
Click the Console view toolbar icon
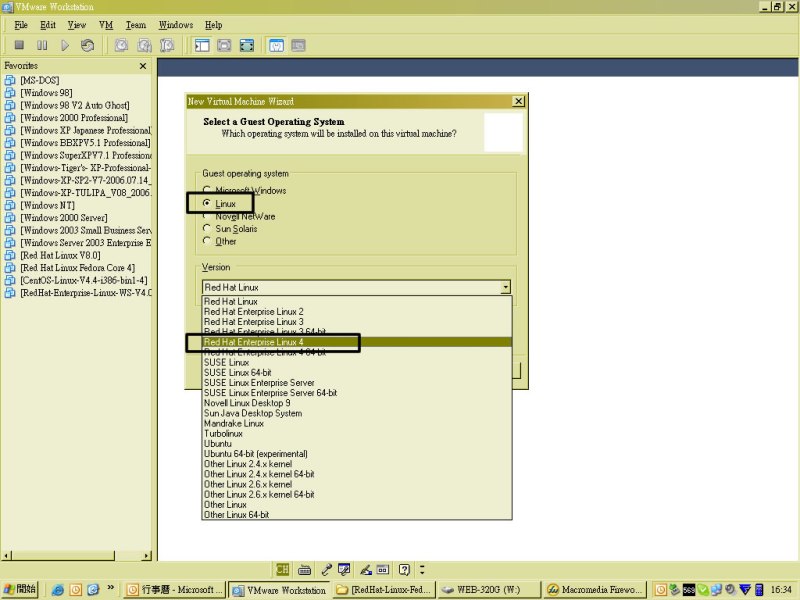pos(298,45)
